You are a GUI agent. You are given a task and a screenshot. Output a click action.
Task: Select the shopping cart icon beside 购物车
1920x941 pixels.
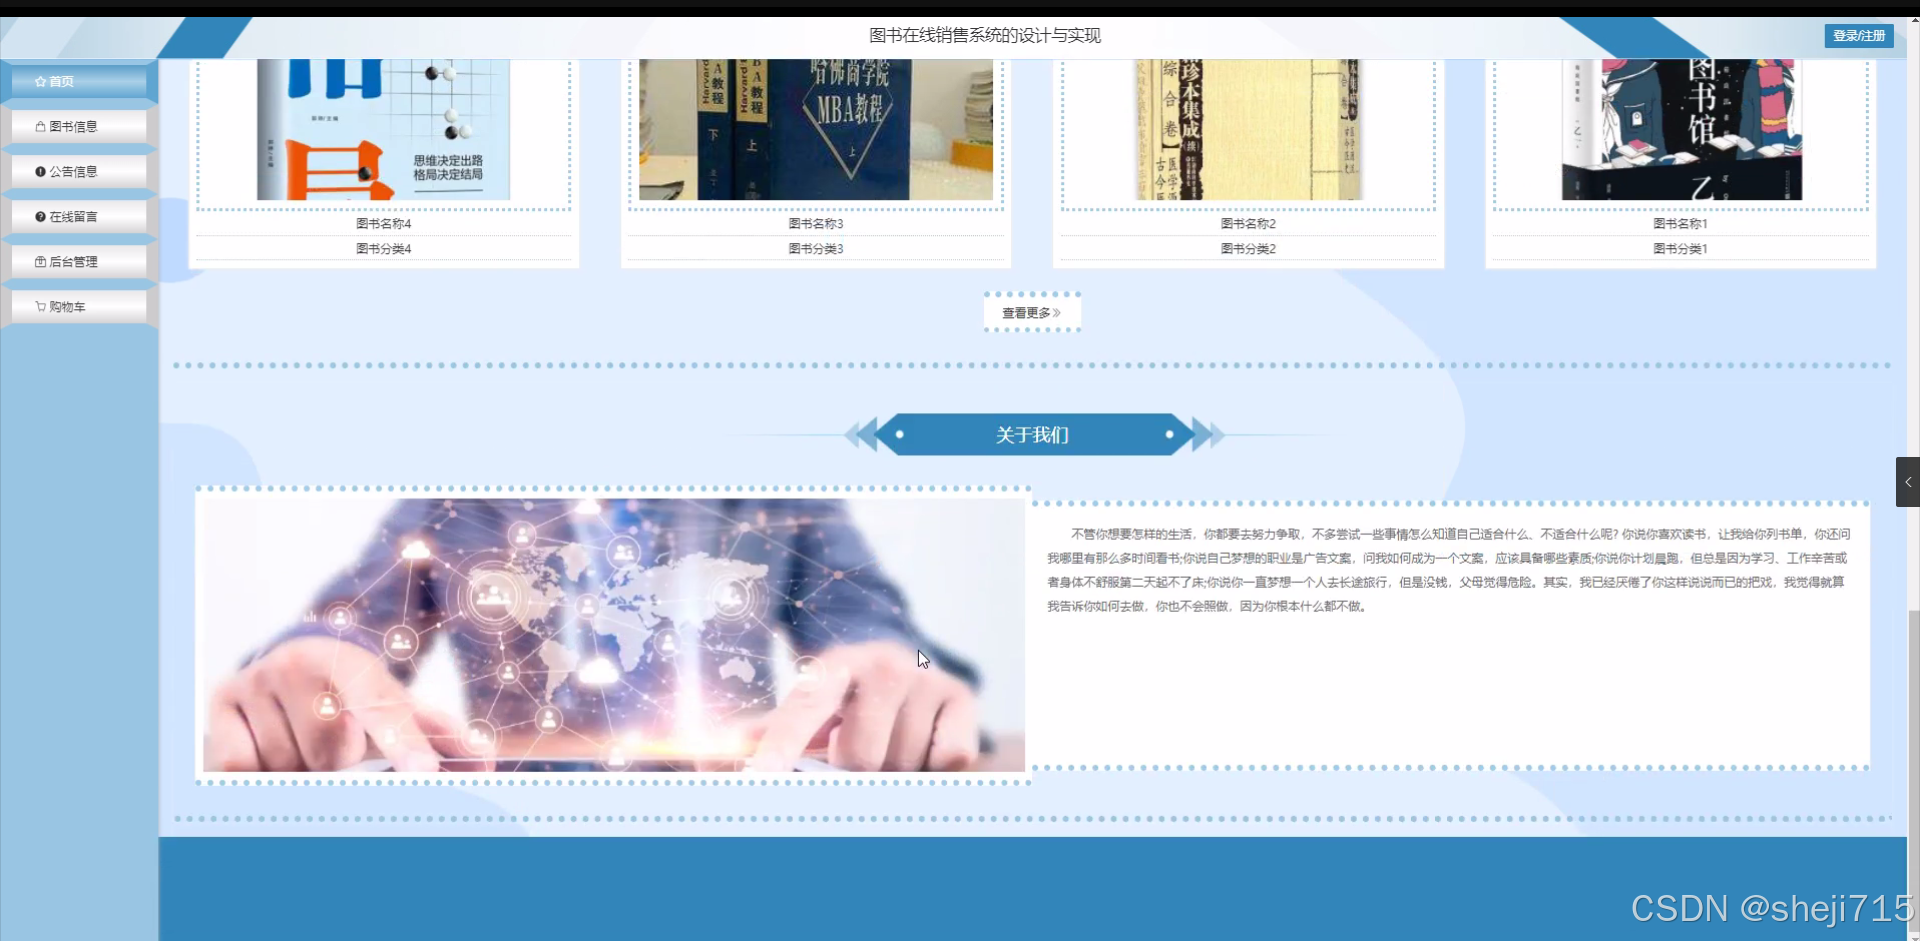coord(40,306)
